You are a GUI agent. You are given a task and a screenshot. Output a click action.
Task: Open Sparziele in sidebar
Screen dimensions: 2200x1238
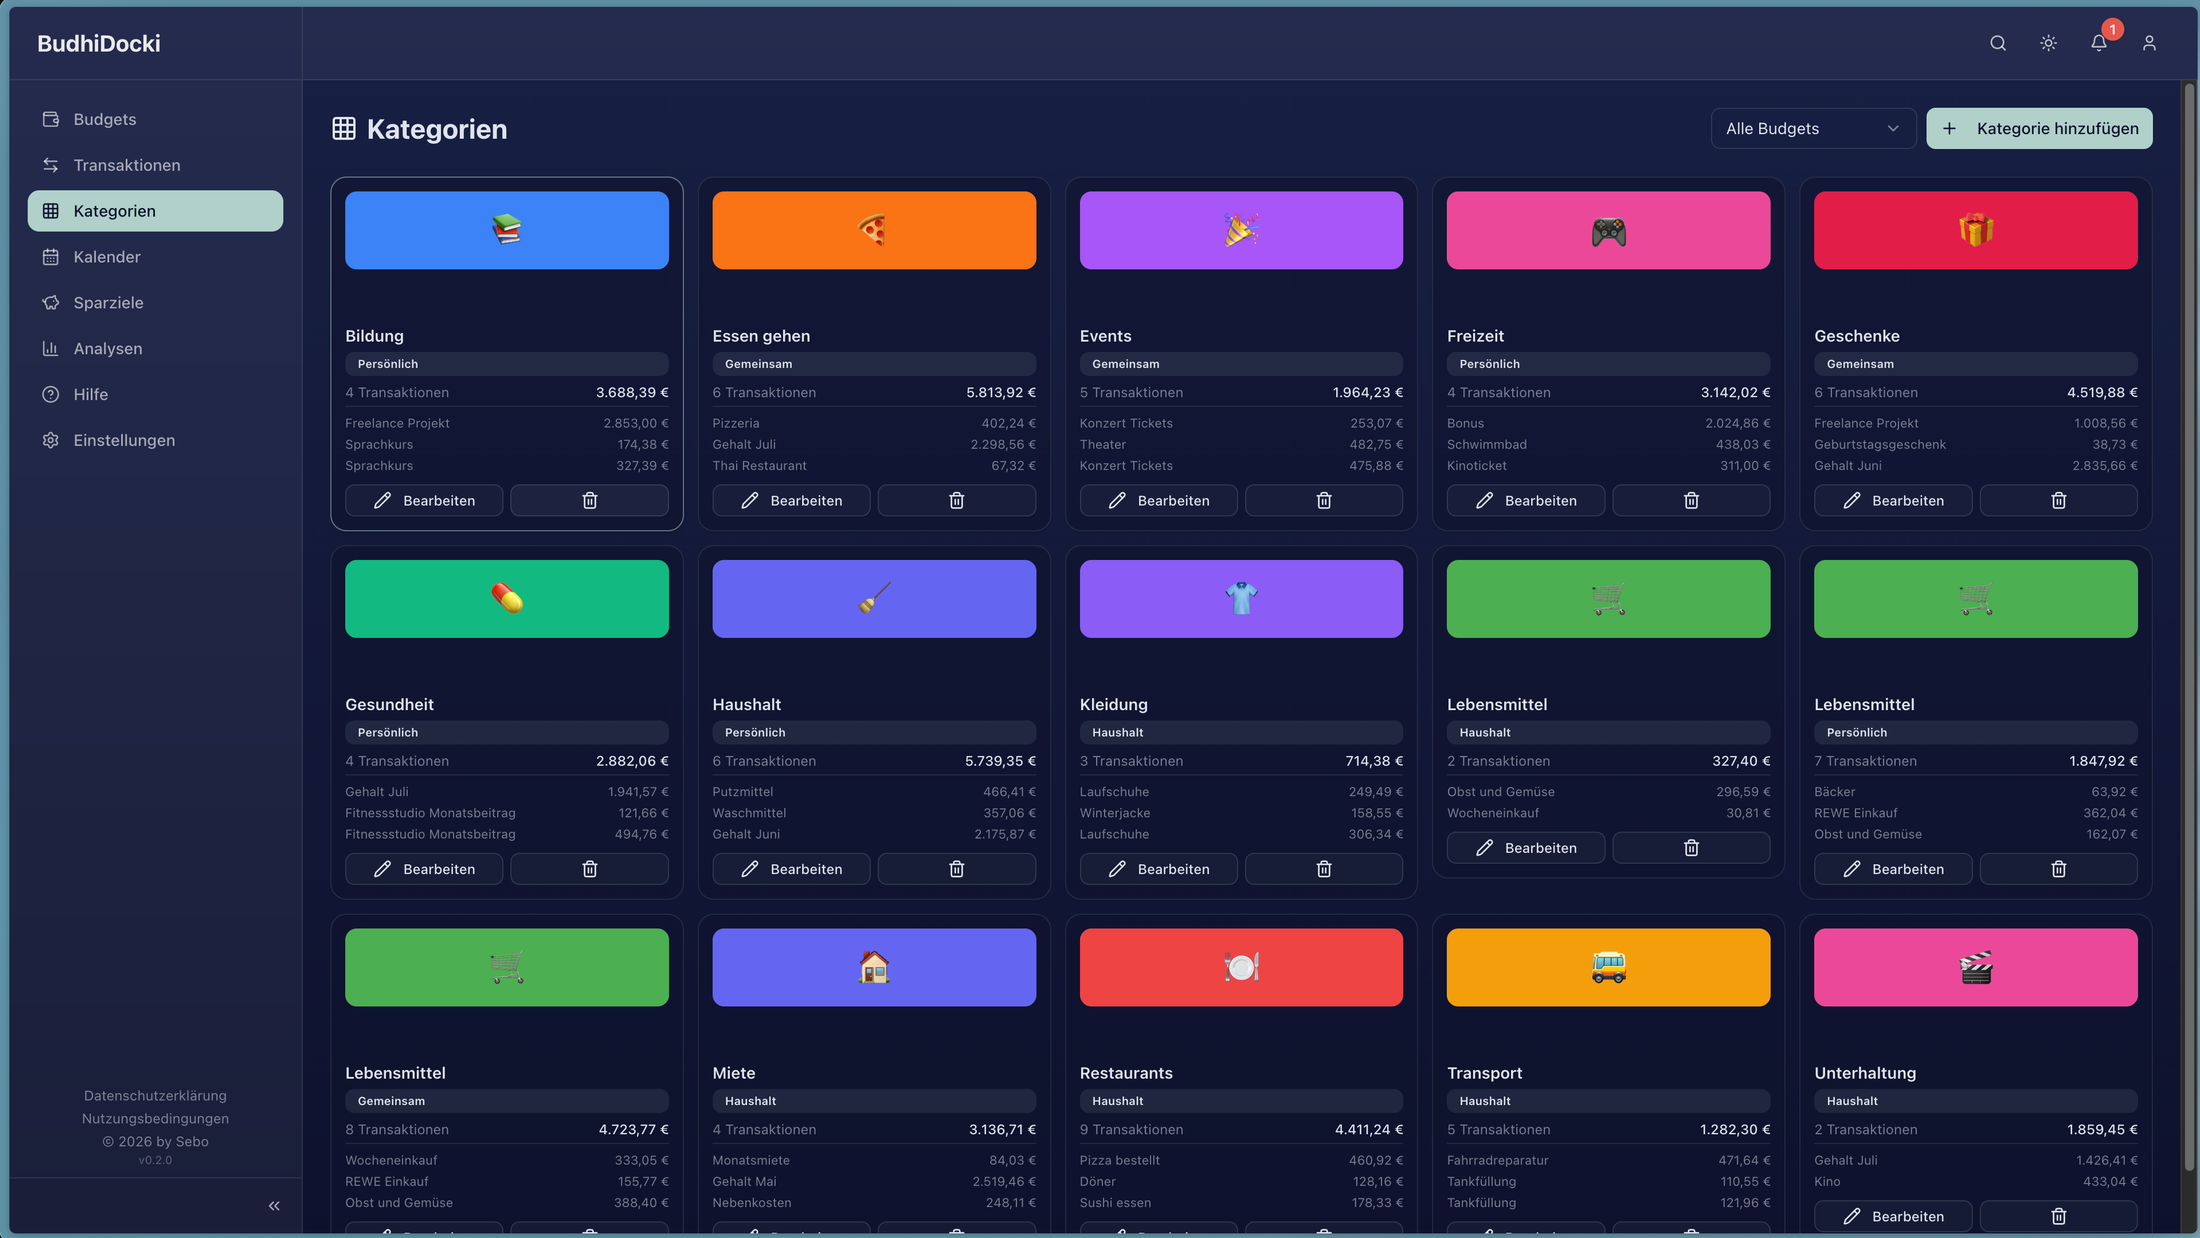click(155, 303)
